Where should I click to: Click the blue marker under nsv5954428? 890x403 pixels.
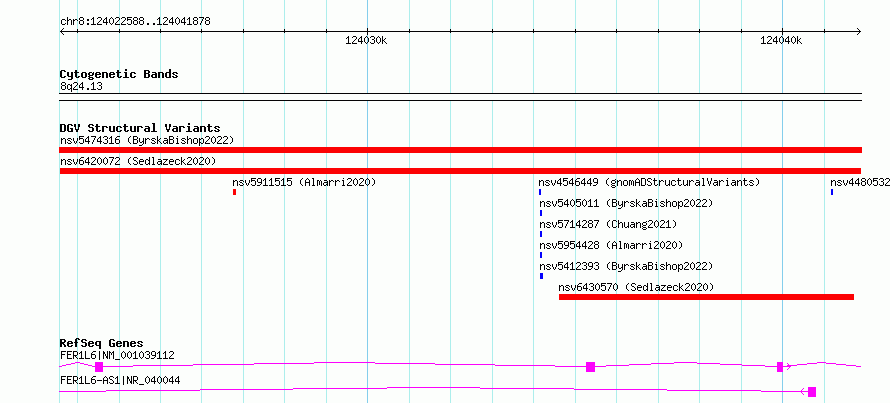click(x=541, y=255)
